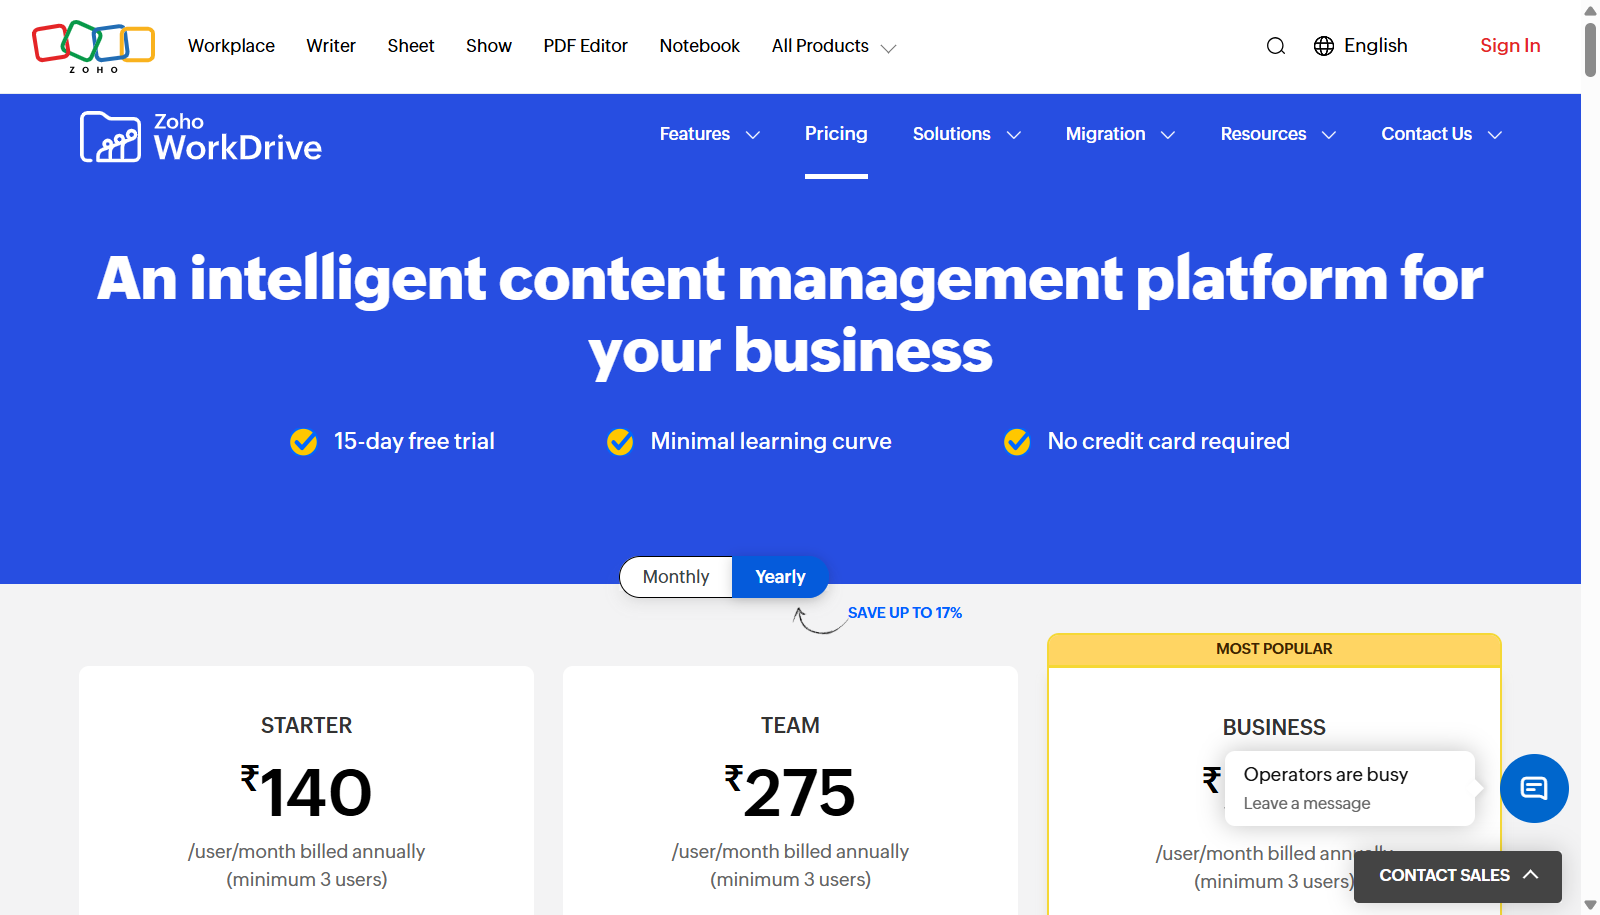The height and width of the screenshot is (915, 1600).
Task: Expand the Contact Us menu chevron
Action: 1495,135
